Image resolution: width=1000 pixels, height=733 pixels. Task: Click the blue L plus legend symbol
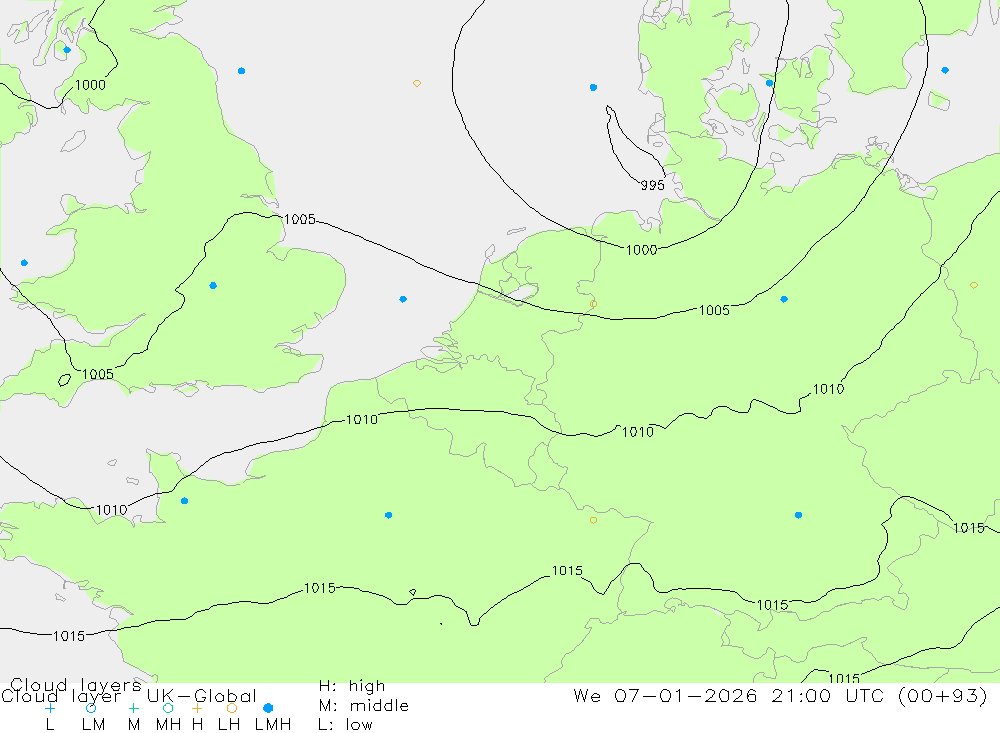[x=50, y=708]
